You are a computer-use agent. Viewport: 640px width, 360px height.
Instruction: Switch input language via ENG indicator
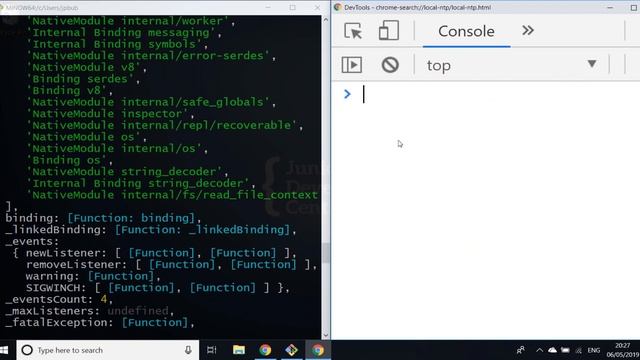coord(593,350)
